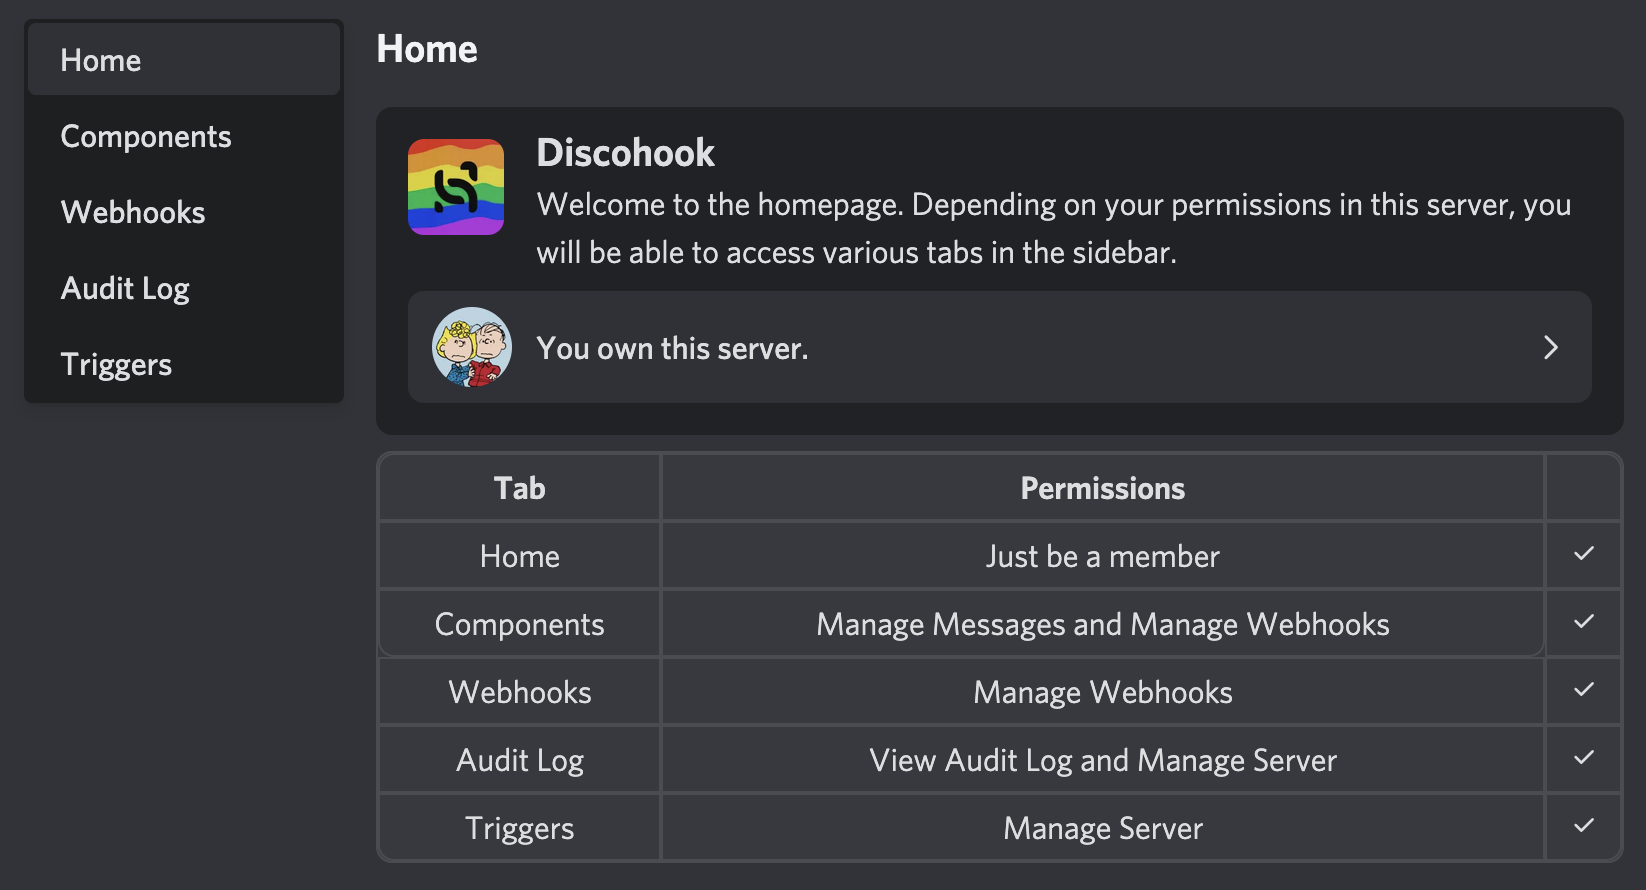Screen dimensions: 1646x890
Task: Open the Home tab in sidebar
Action: point(184,60)
